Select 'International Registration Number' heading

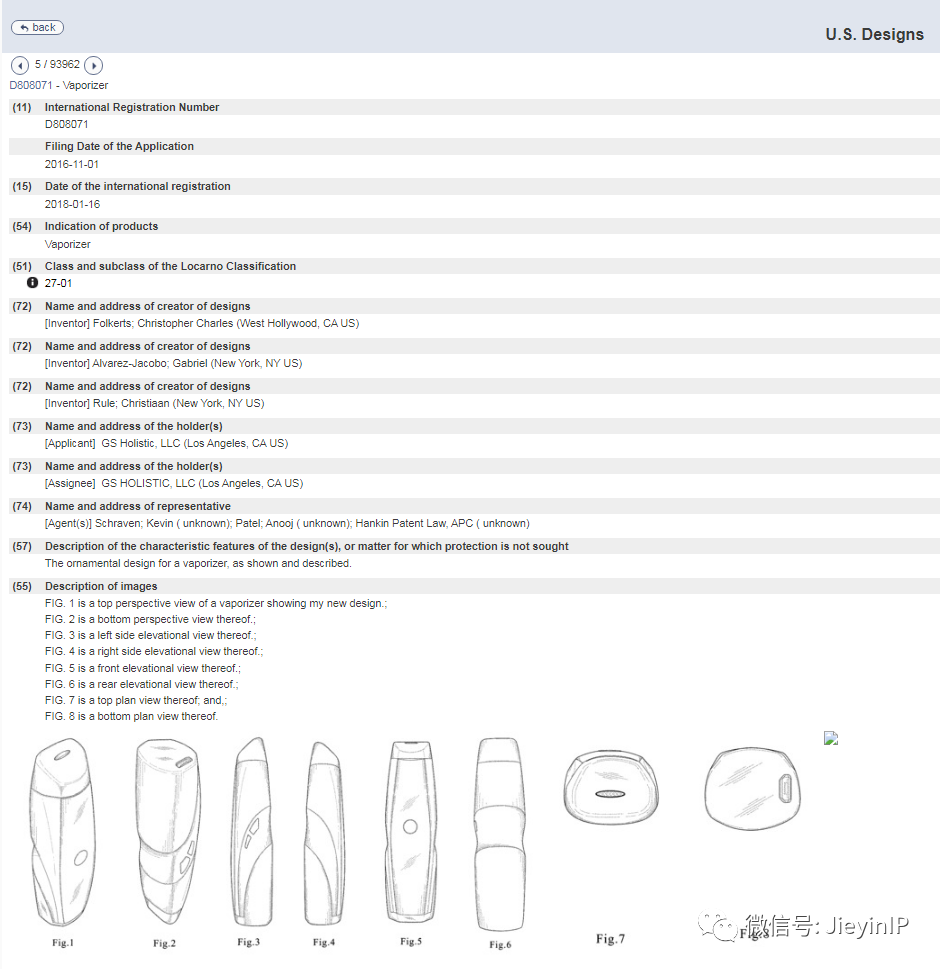coord(132,107)
